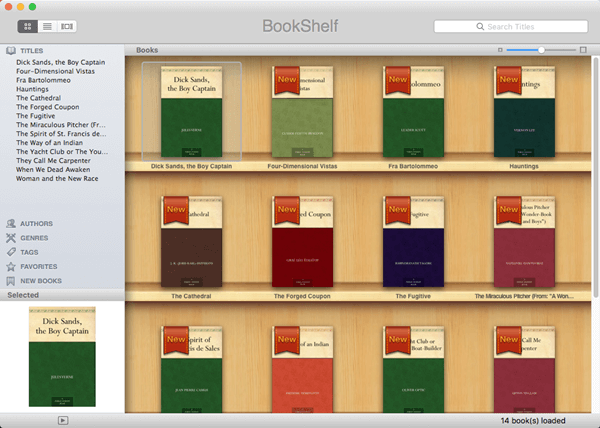600x428 pixels.
Task: Click the New Books bookmark icon
Action: 11,281
